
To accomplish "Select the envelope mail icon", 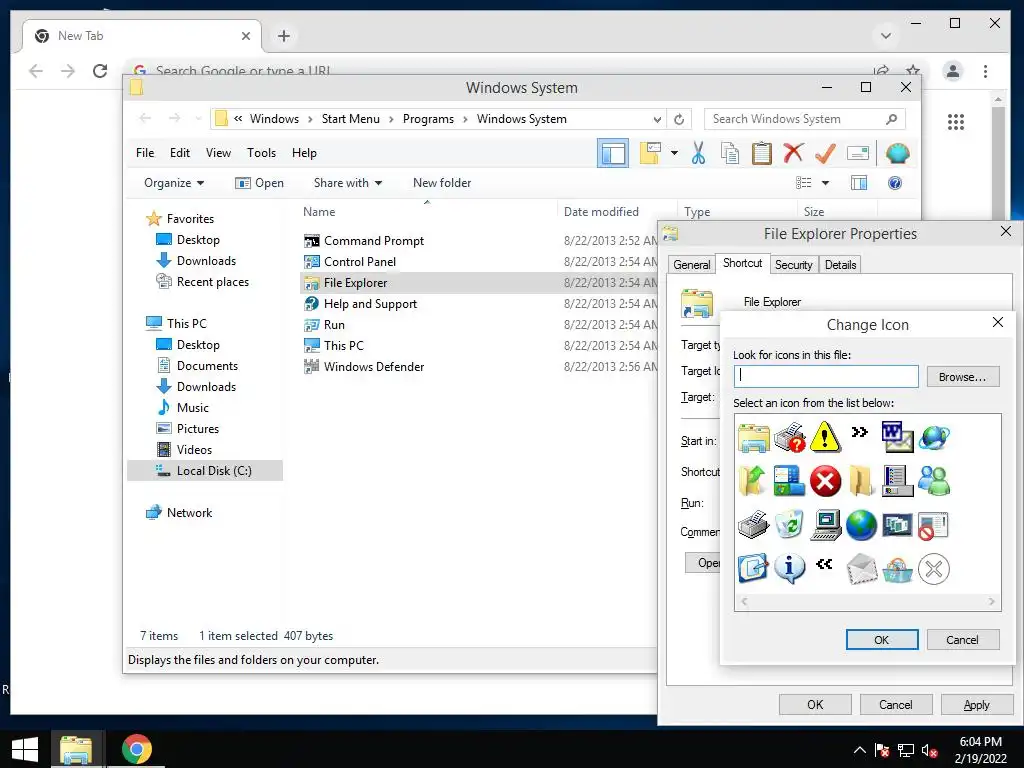I will pos(861,569).
